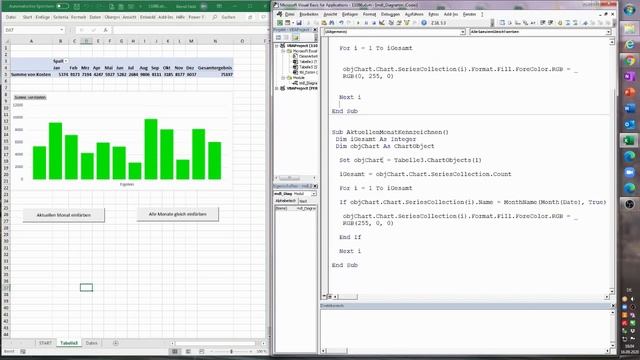Collapse the first VBAProject tree node
640x360 pixels.
pyautogui.click(x=277, y=46)
